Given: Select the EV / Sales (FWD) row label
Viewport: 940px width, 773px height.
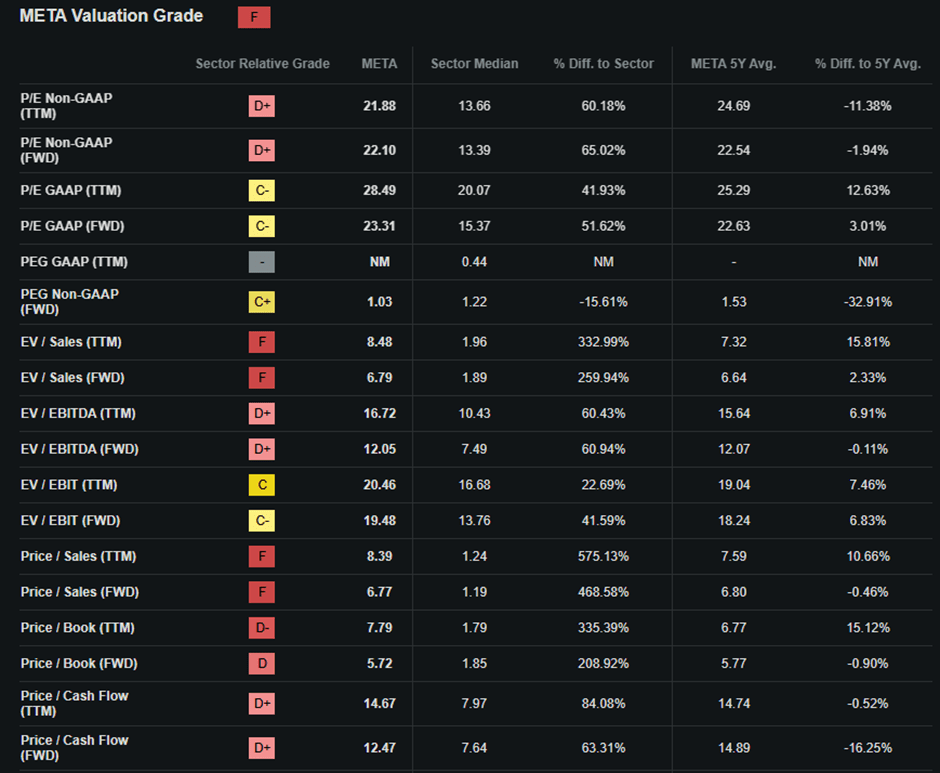Looking at the screenshot, I should click(73, 378).
